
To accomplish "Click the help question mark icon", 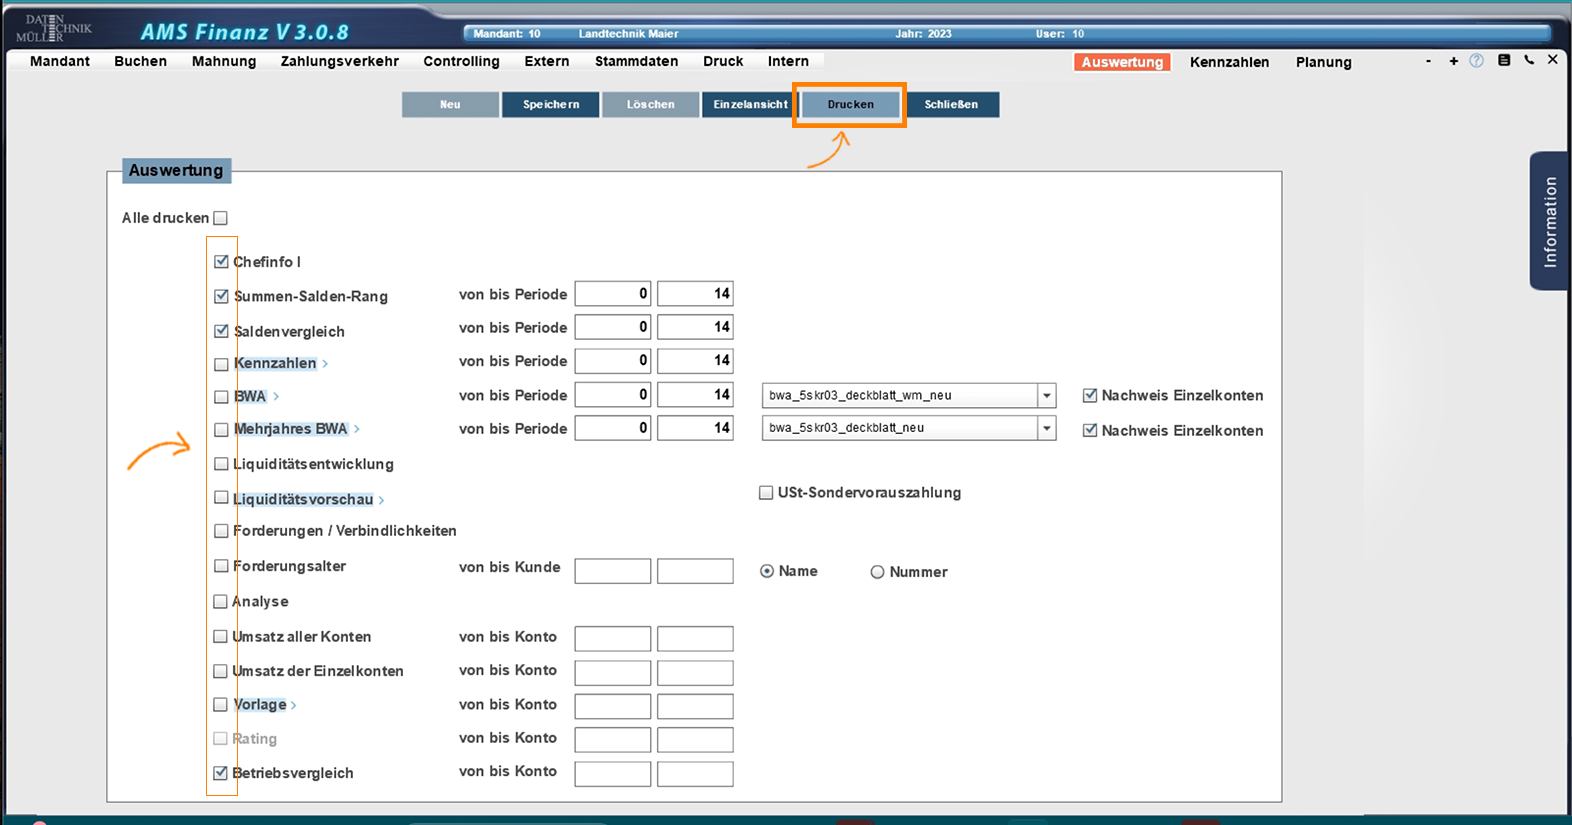I will point(1476,61).
